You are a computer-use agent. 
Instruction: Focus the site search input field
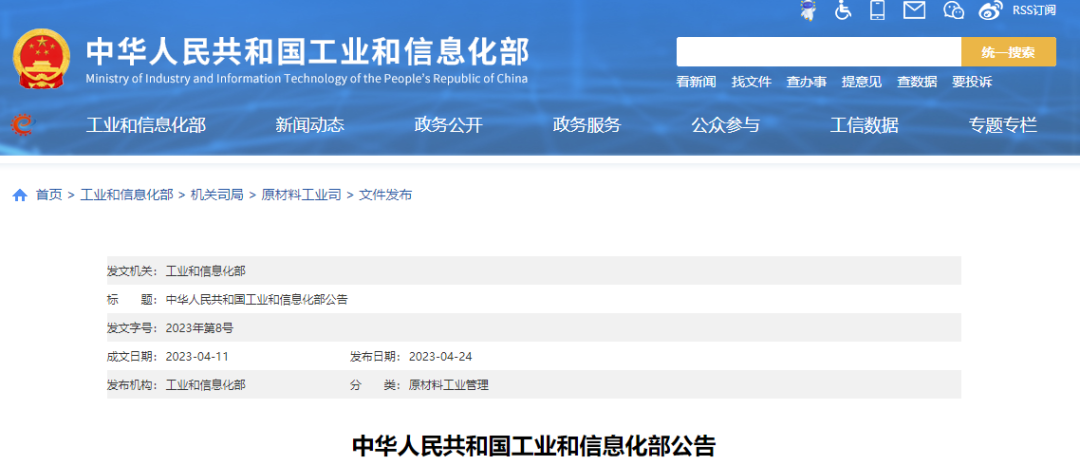(x=818, y=52)
